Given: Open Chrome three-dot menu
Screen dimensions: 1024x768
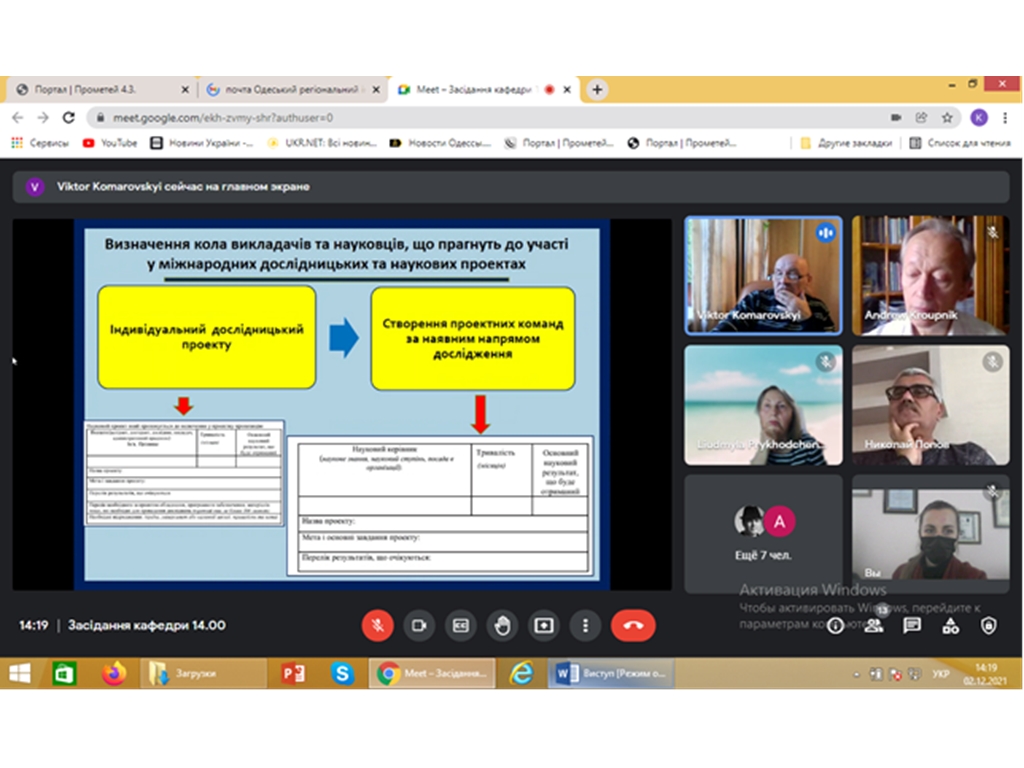Looking at the screenshot, I should point(1006,118).
